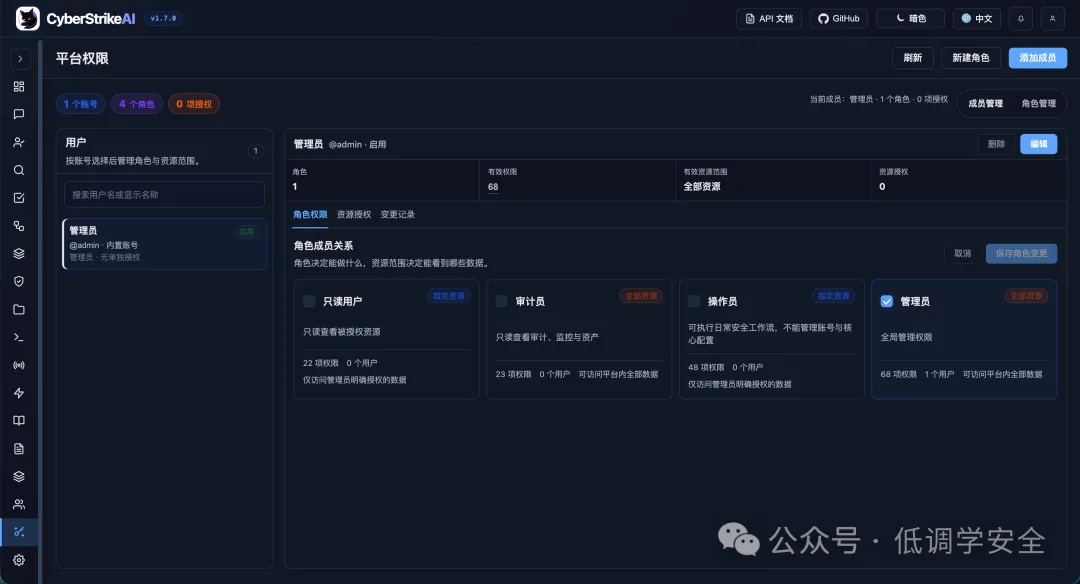
Task: Toggle the 暗色 theme button
Action: coord(911,19)
